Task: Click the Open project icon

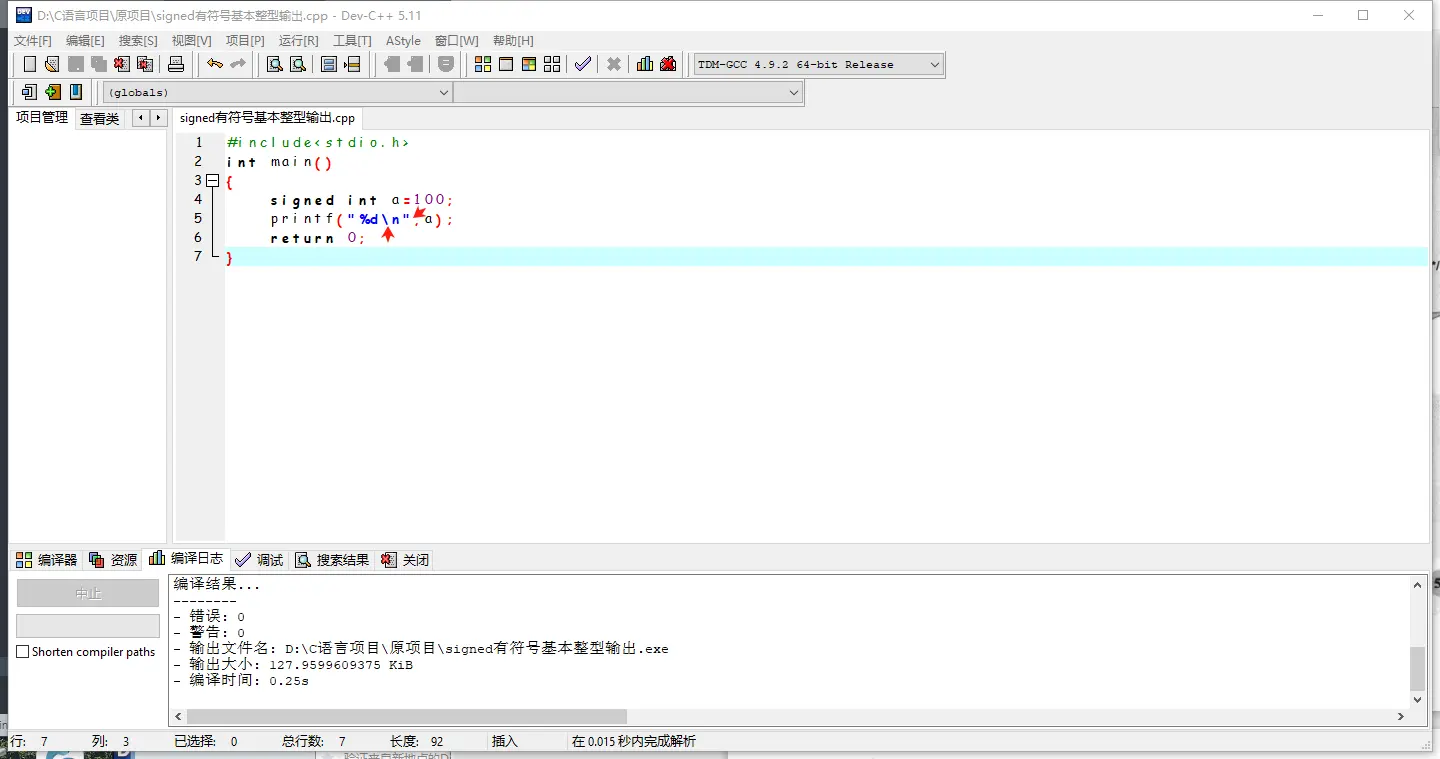Action: pyautogui.click(x=51, y=63)
